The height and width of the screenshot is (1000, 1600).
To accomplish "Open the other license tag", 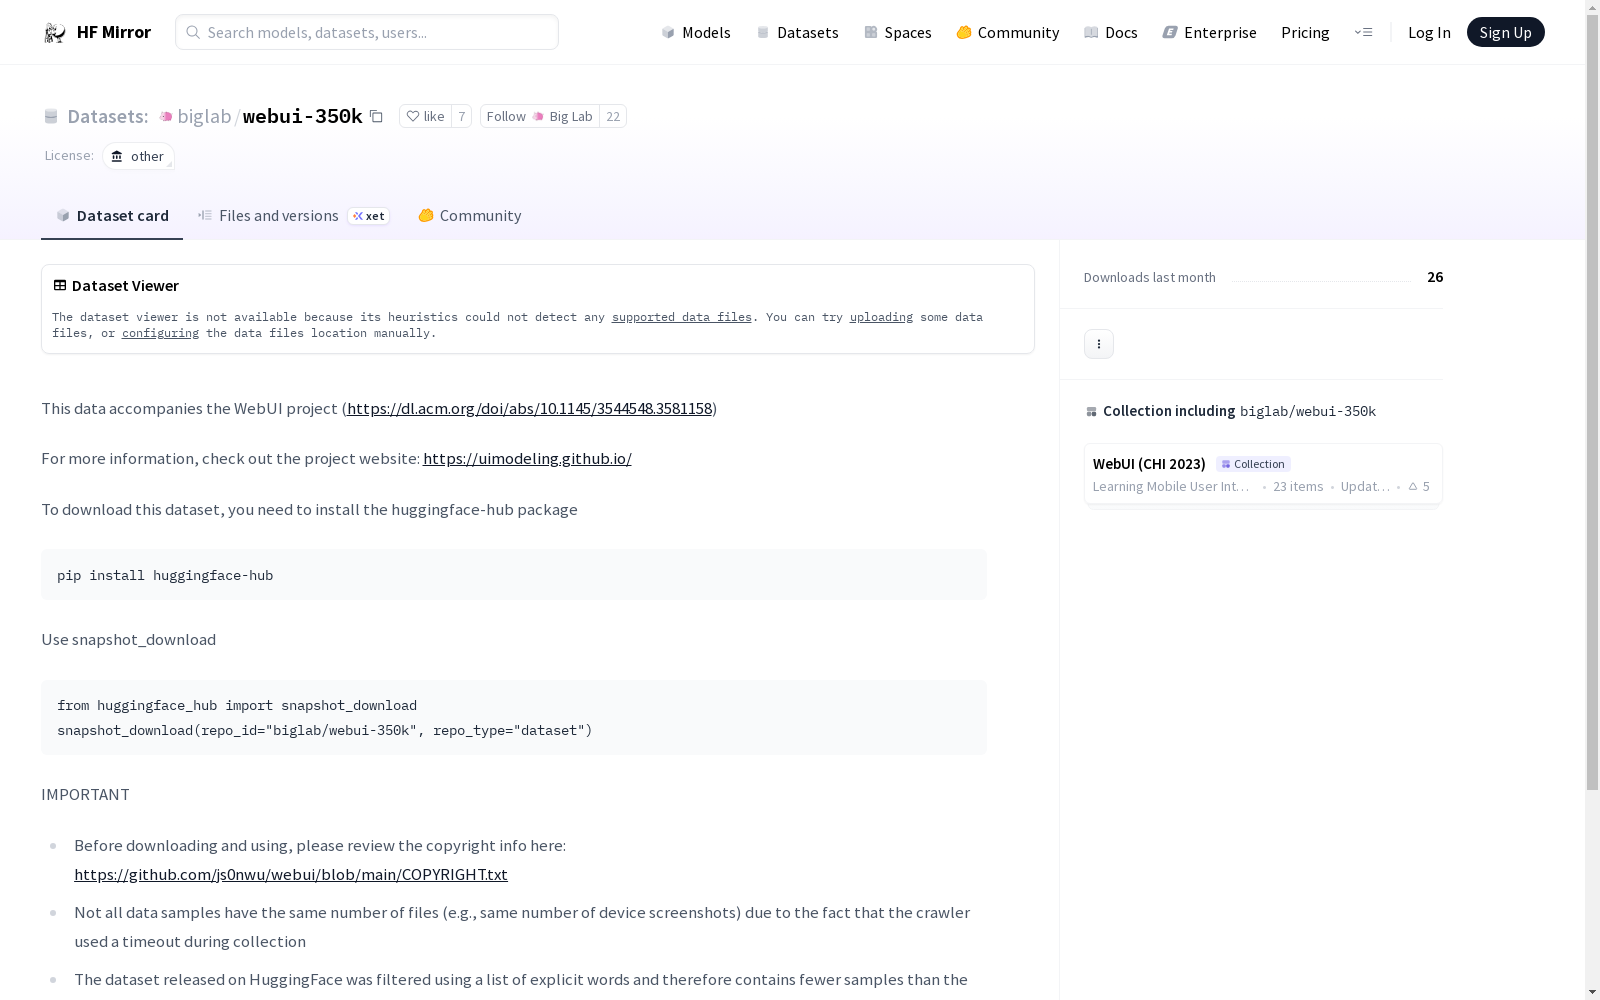I will pos(138,156).
